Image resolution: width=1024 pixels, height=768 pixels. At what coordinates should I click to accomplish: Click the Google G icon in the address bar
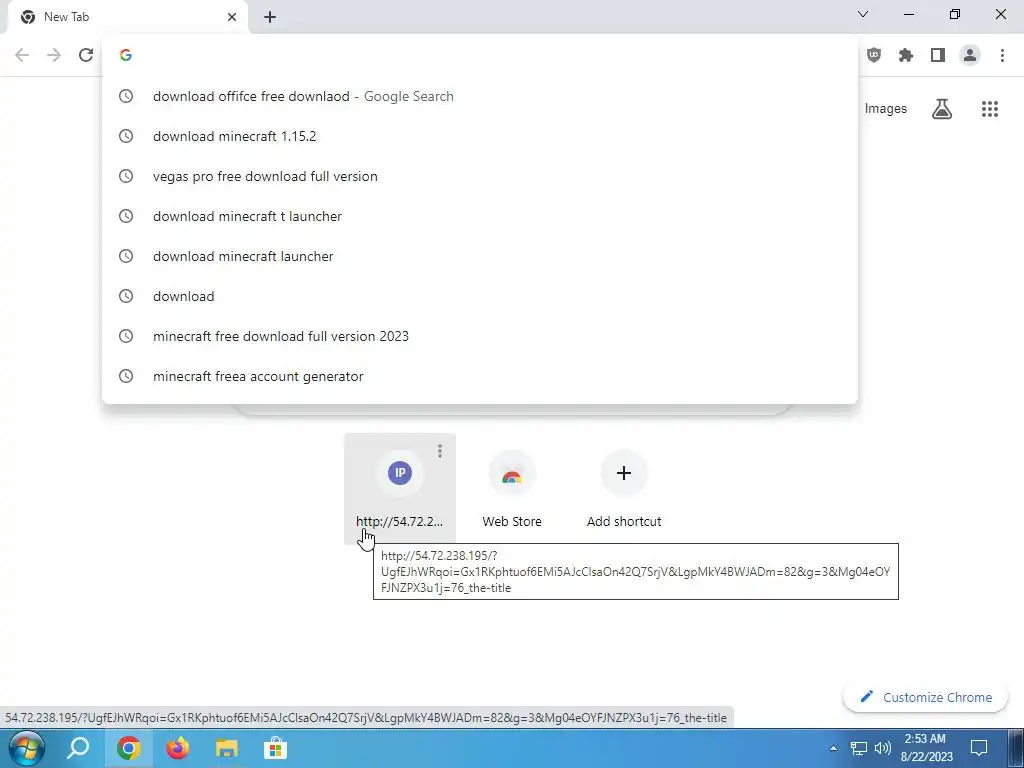tap(126, 55)
